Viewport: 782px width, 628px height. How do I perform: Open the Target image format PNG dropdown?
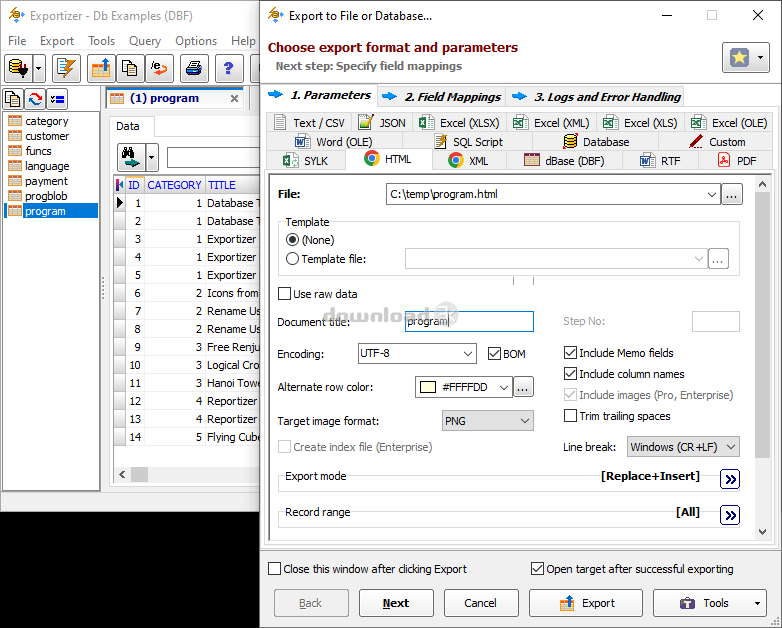click(x=525, y=421)
